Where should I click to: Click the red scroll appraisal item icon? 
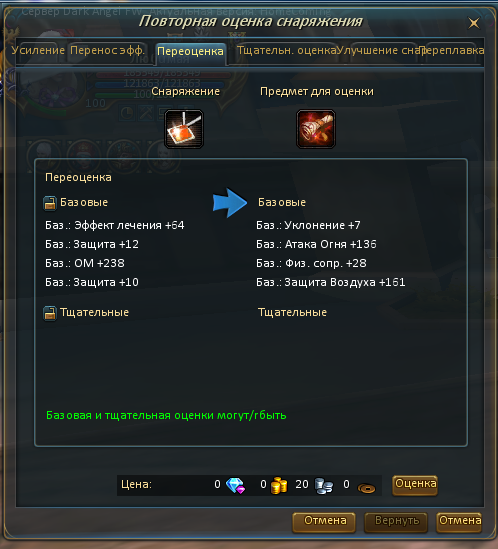pos(316,129)
